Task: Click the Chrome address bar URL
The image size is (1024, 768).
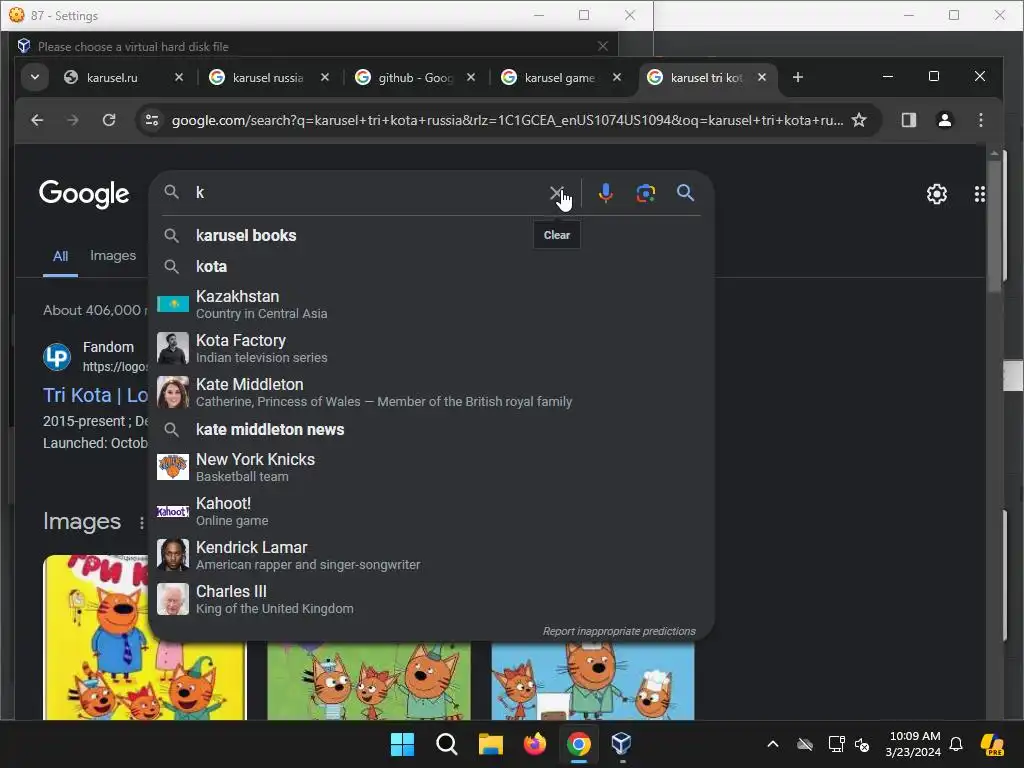Action: tap(507, 120)
